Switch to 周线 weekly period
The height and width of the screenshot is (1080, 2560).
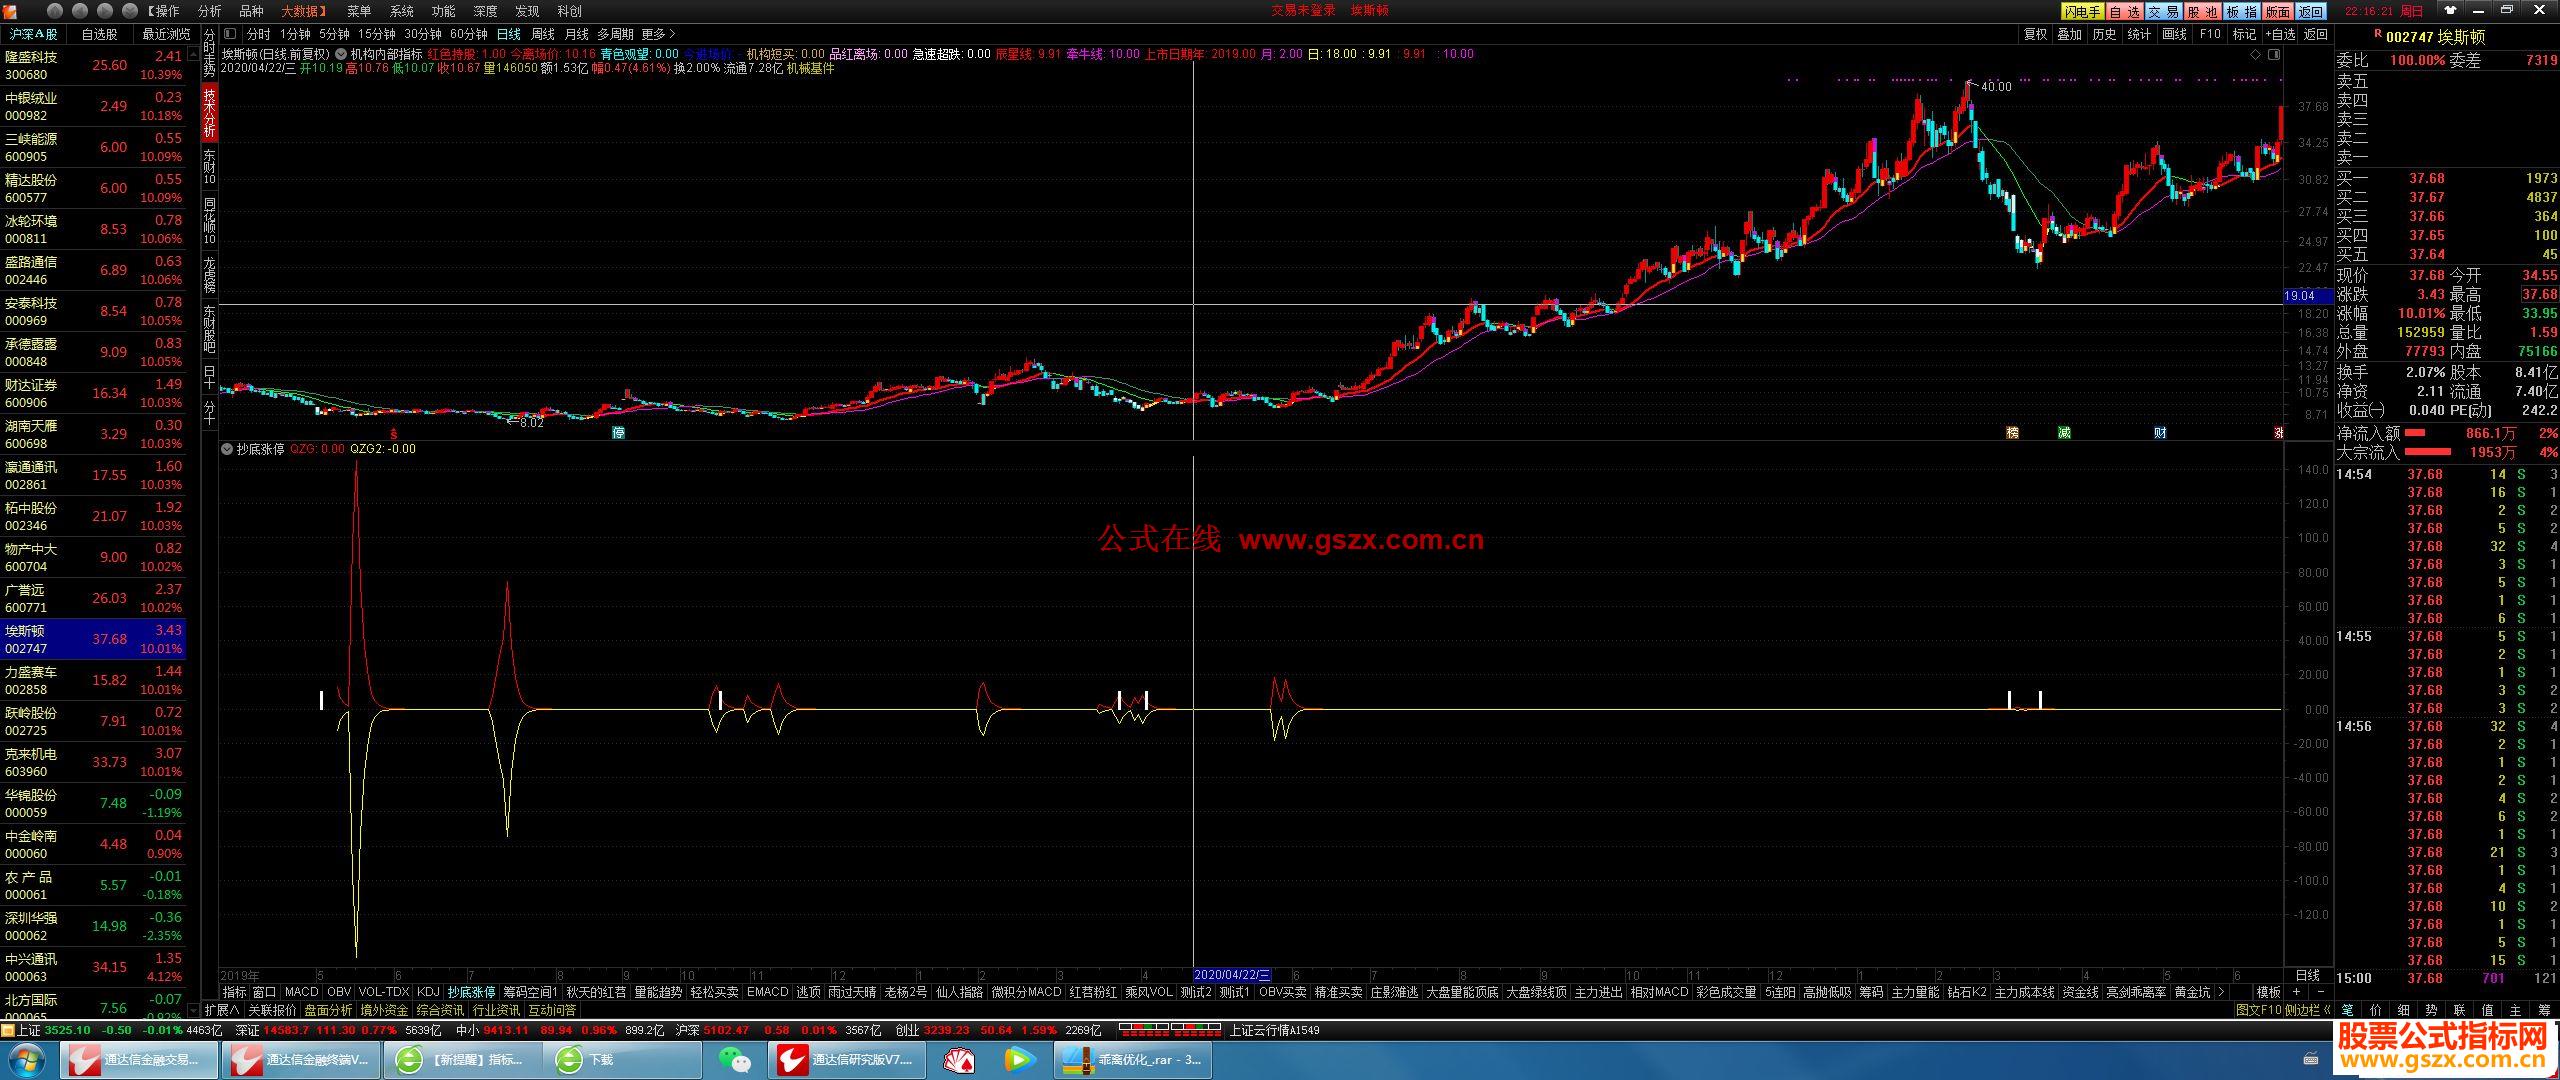tap(542, 34)
